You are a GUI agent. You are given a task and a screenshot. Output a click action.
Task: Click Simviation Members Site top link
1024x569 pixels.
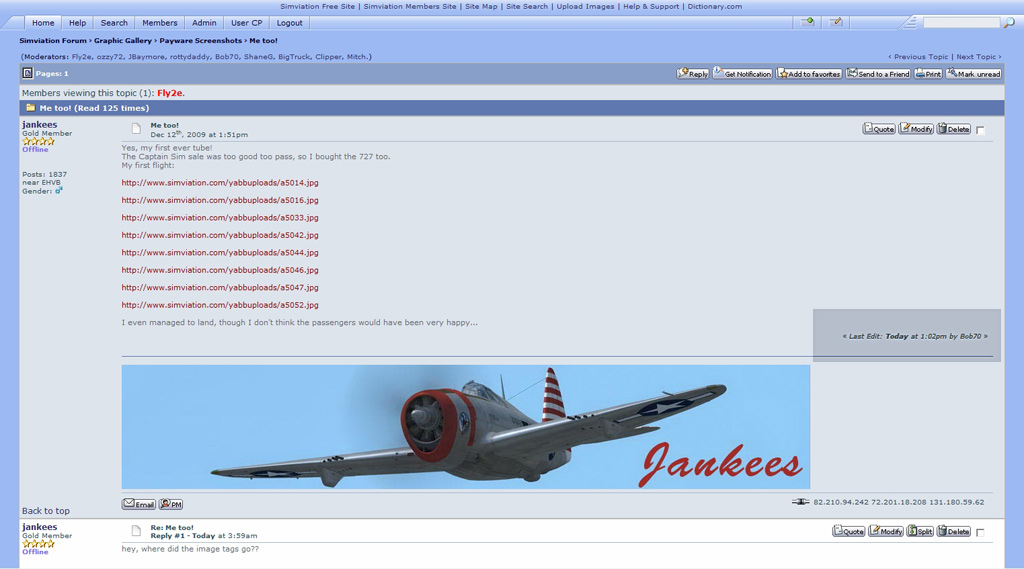pos(410,7)
